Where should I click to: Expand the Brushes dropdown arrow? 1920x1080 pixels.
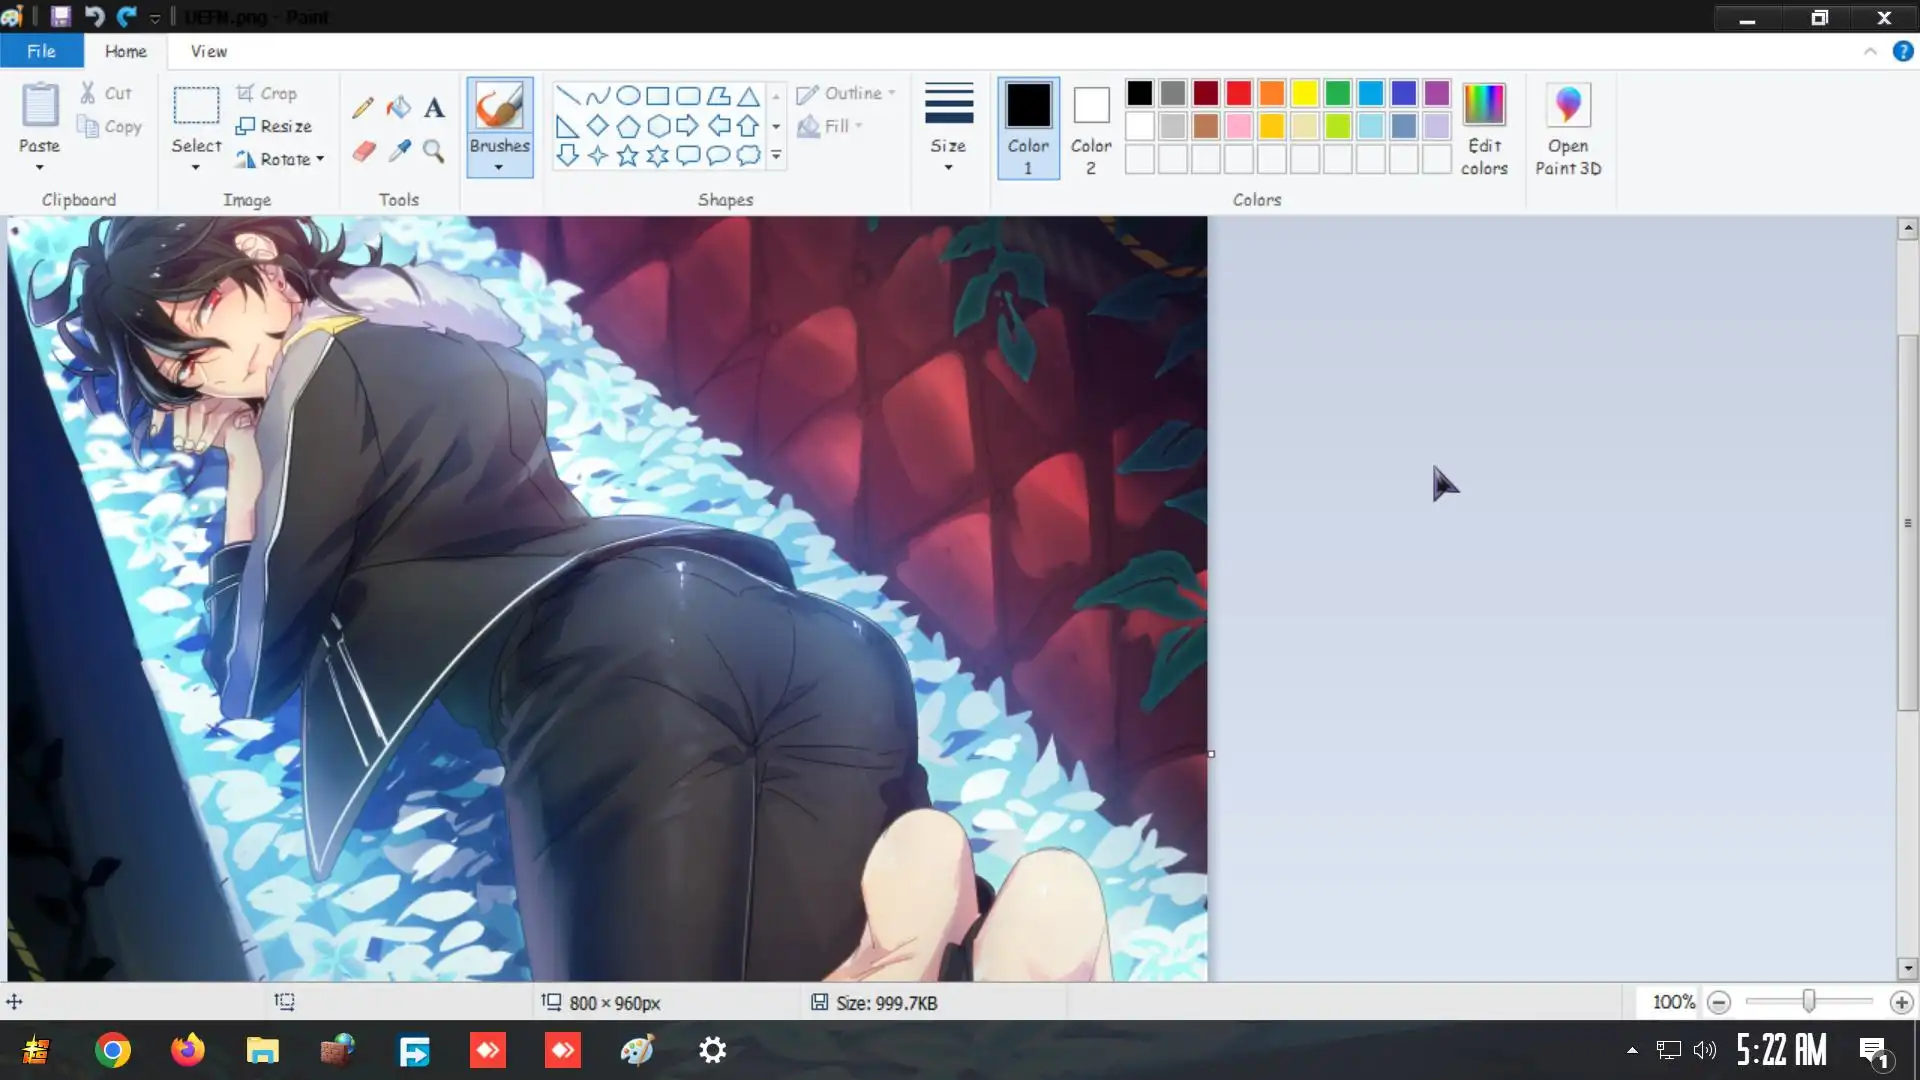click(499, 168)
